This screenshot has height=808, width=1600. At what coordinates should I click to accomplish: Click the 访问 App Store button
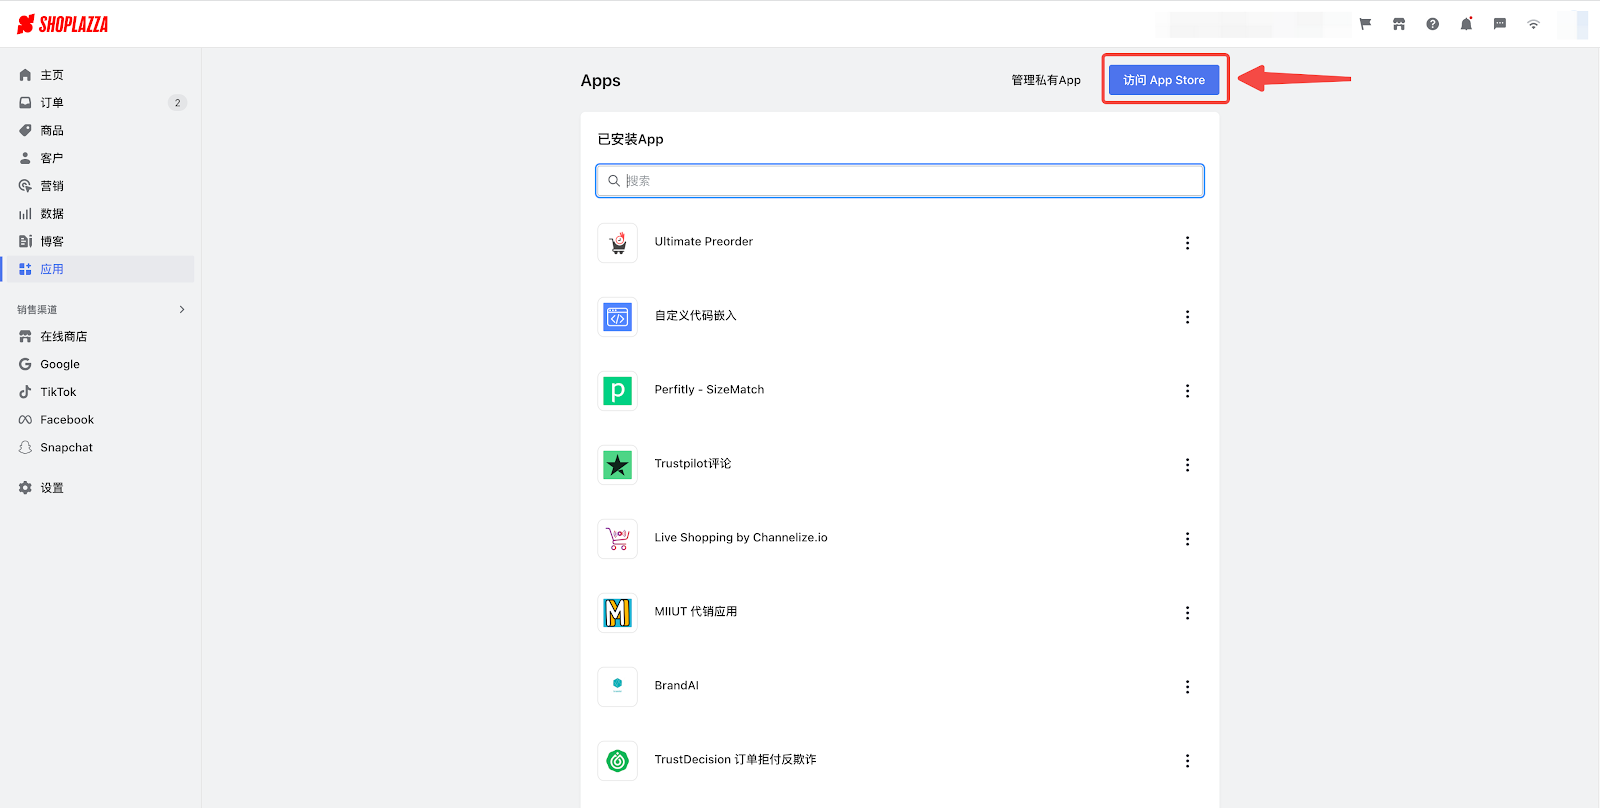[x=1164, y=80]
